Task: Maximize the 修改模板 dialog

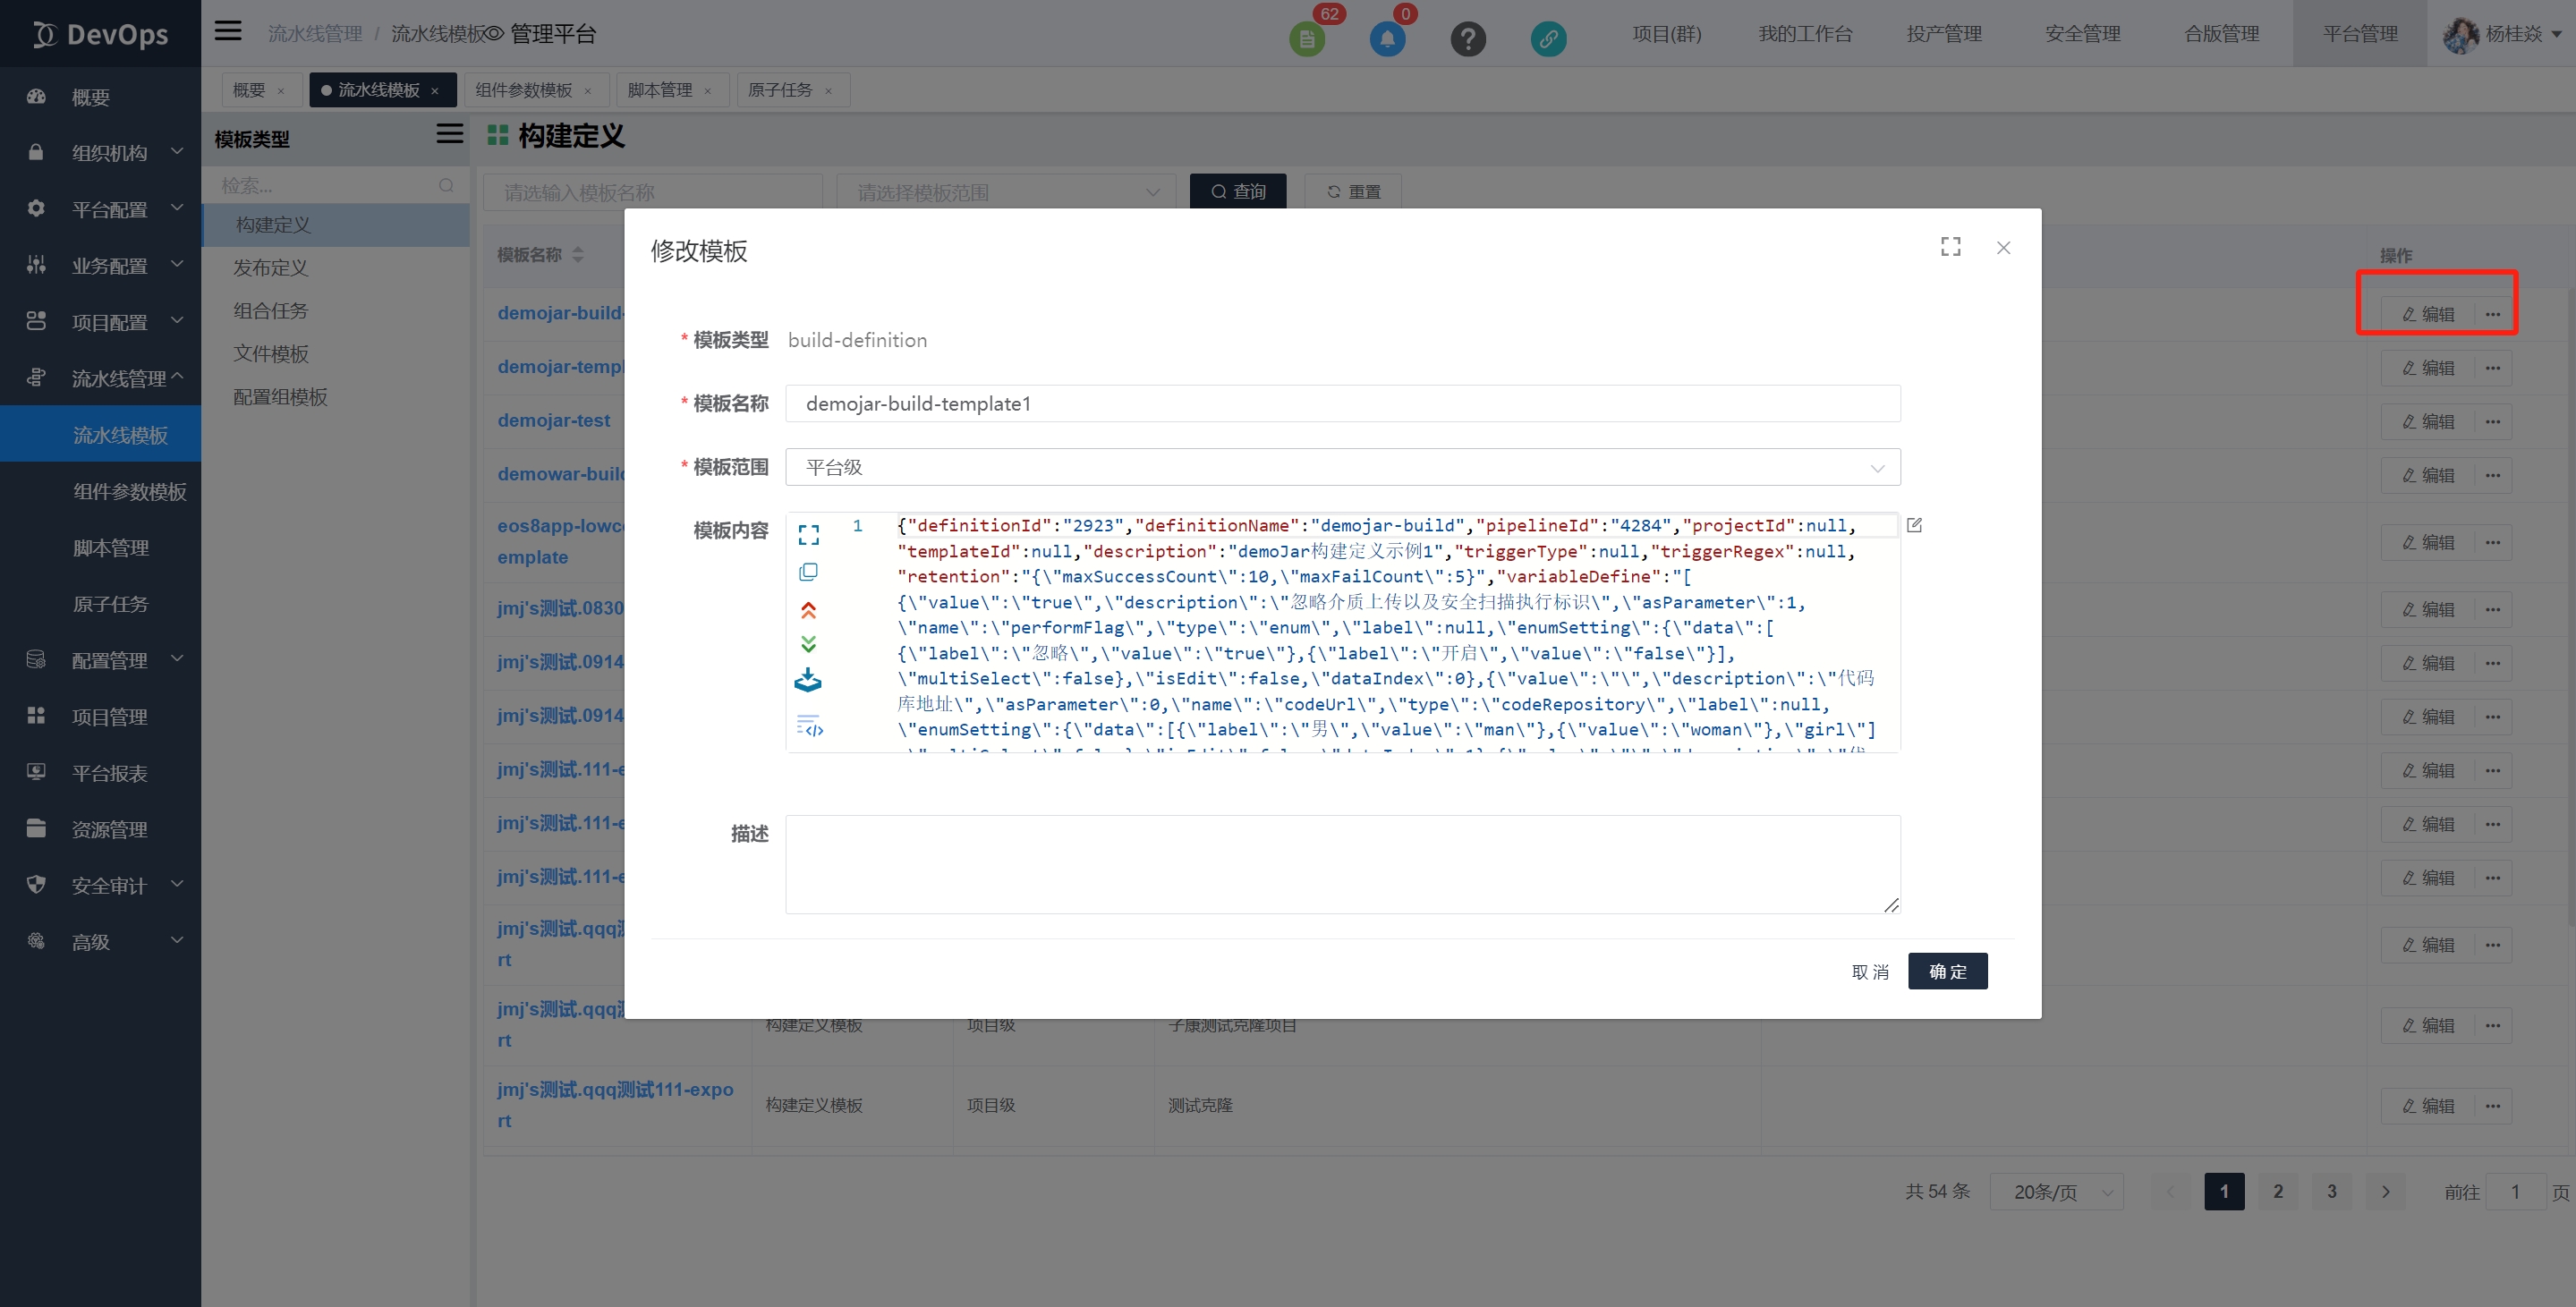Action: (1950, 246)
